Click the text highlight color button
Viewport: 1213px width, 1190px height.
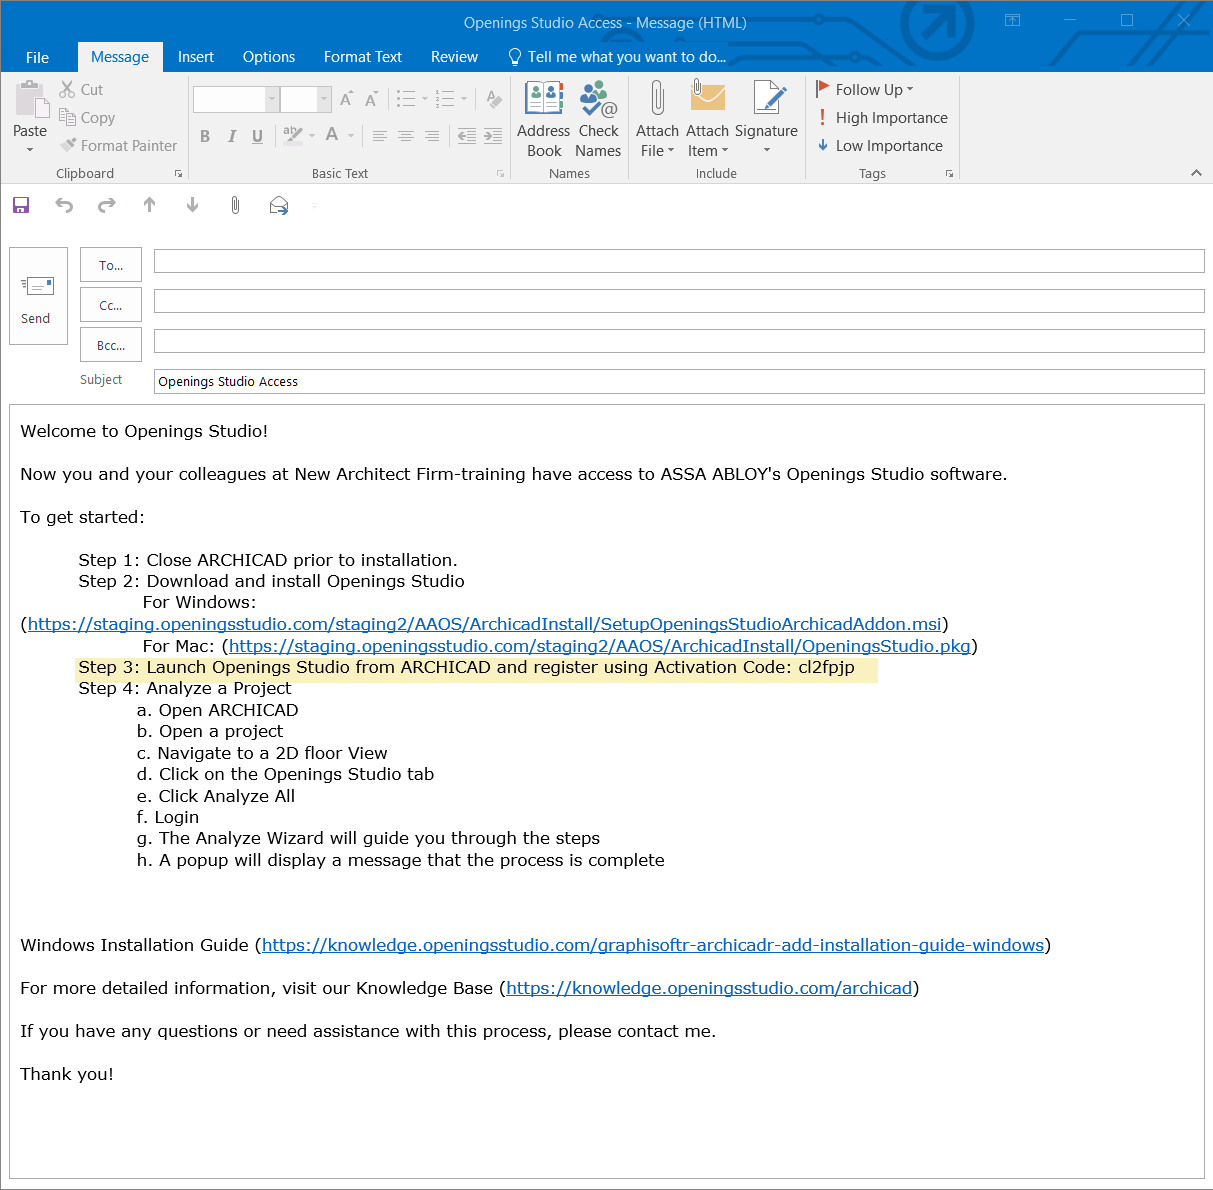[292, 135]
